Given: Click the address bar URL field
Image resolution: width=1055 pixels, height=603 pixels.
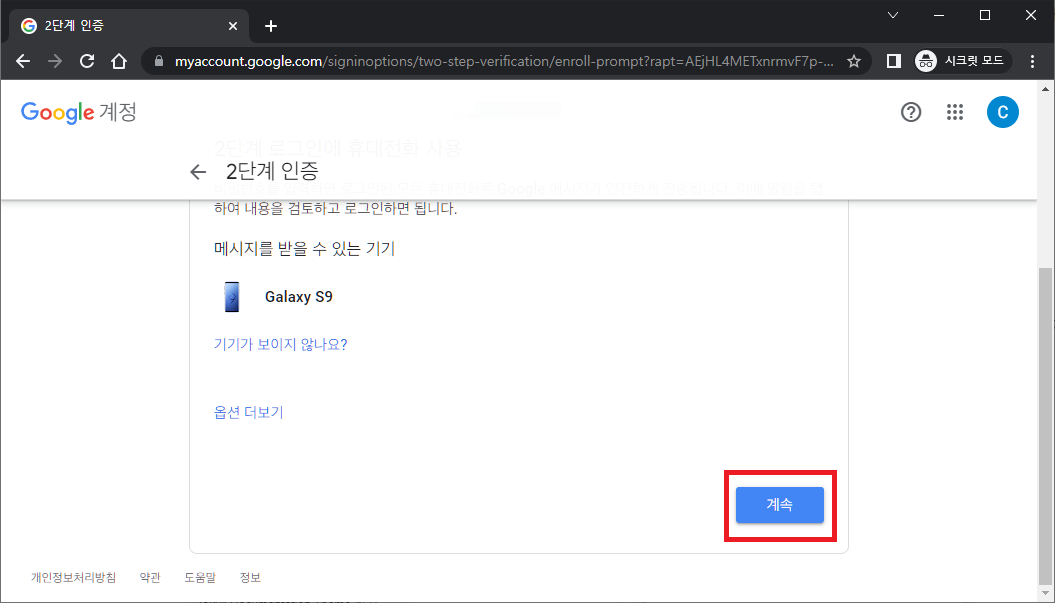Looking at the screenshot, I should tap(505, 62).
